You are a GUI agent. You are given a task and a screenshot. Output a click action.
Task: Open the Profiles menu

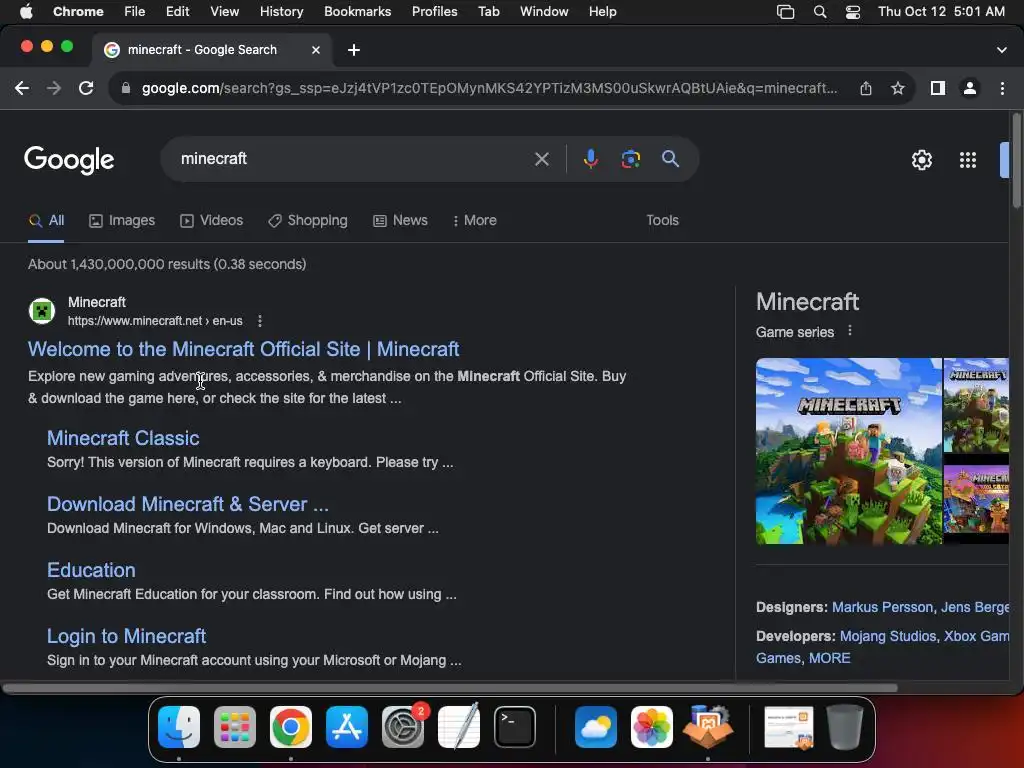pyautogui.click(x=434, y=12)
